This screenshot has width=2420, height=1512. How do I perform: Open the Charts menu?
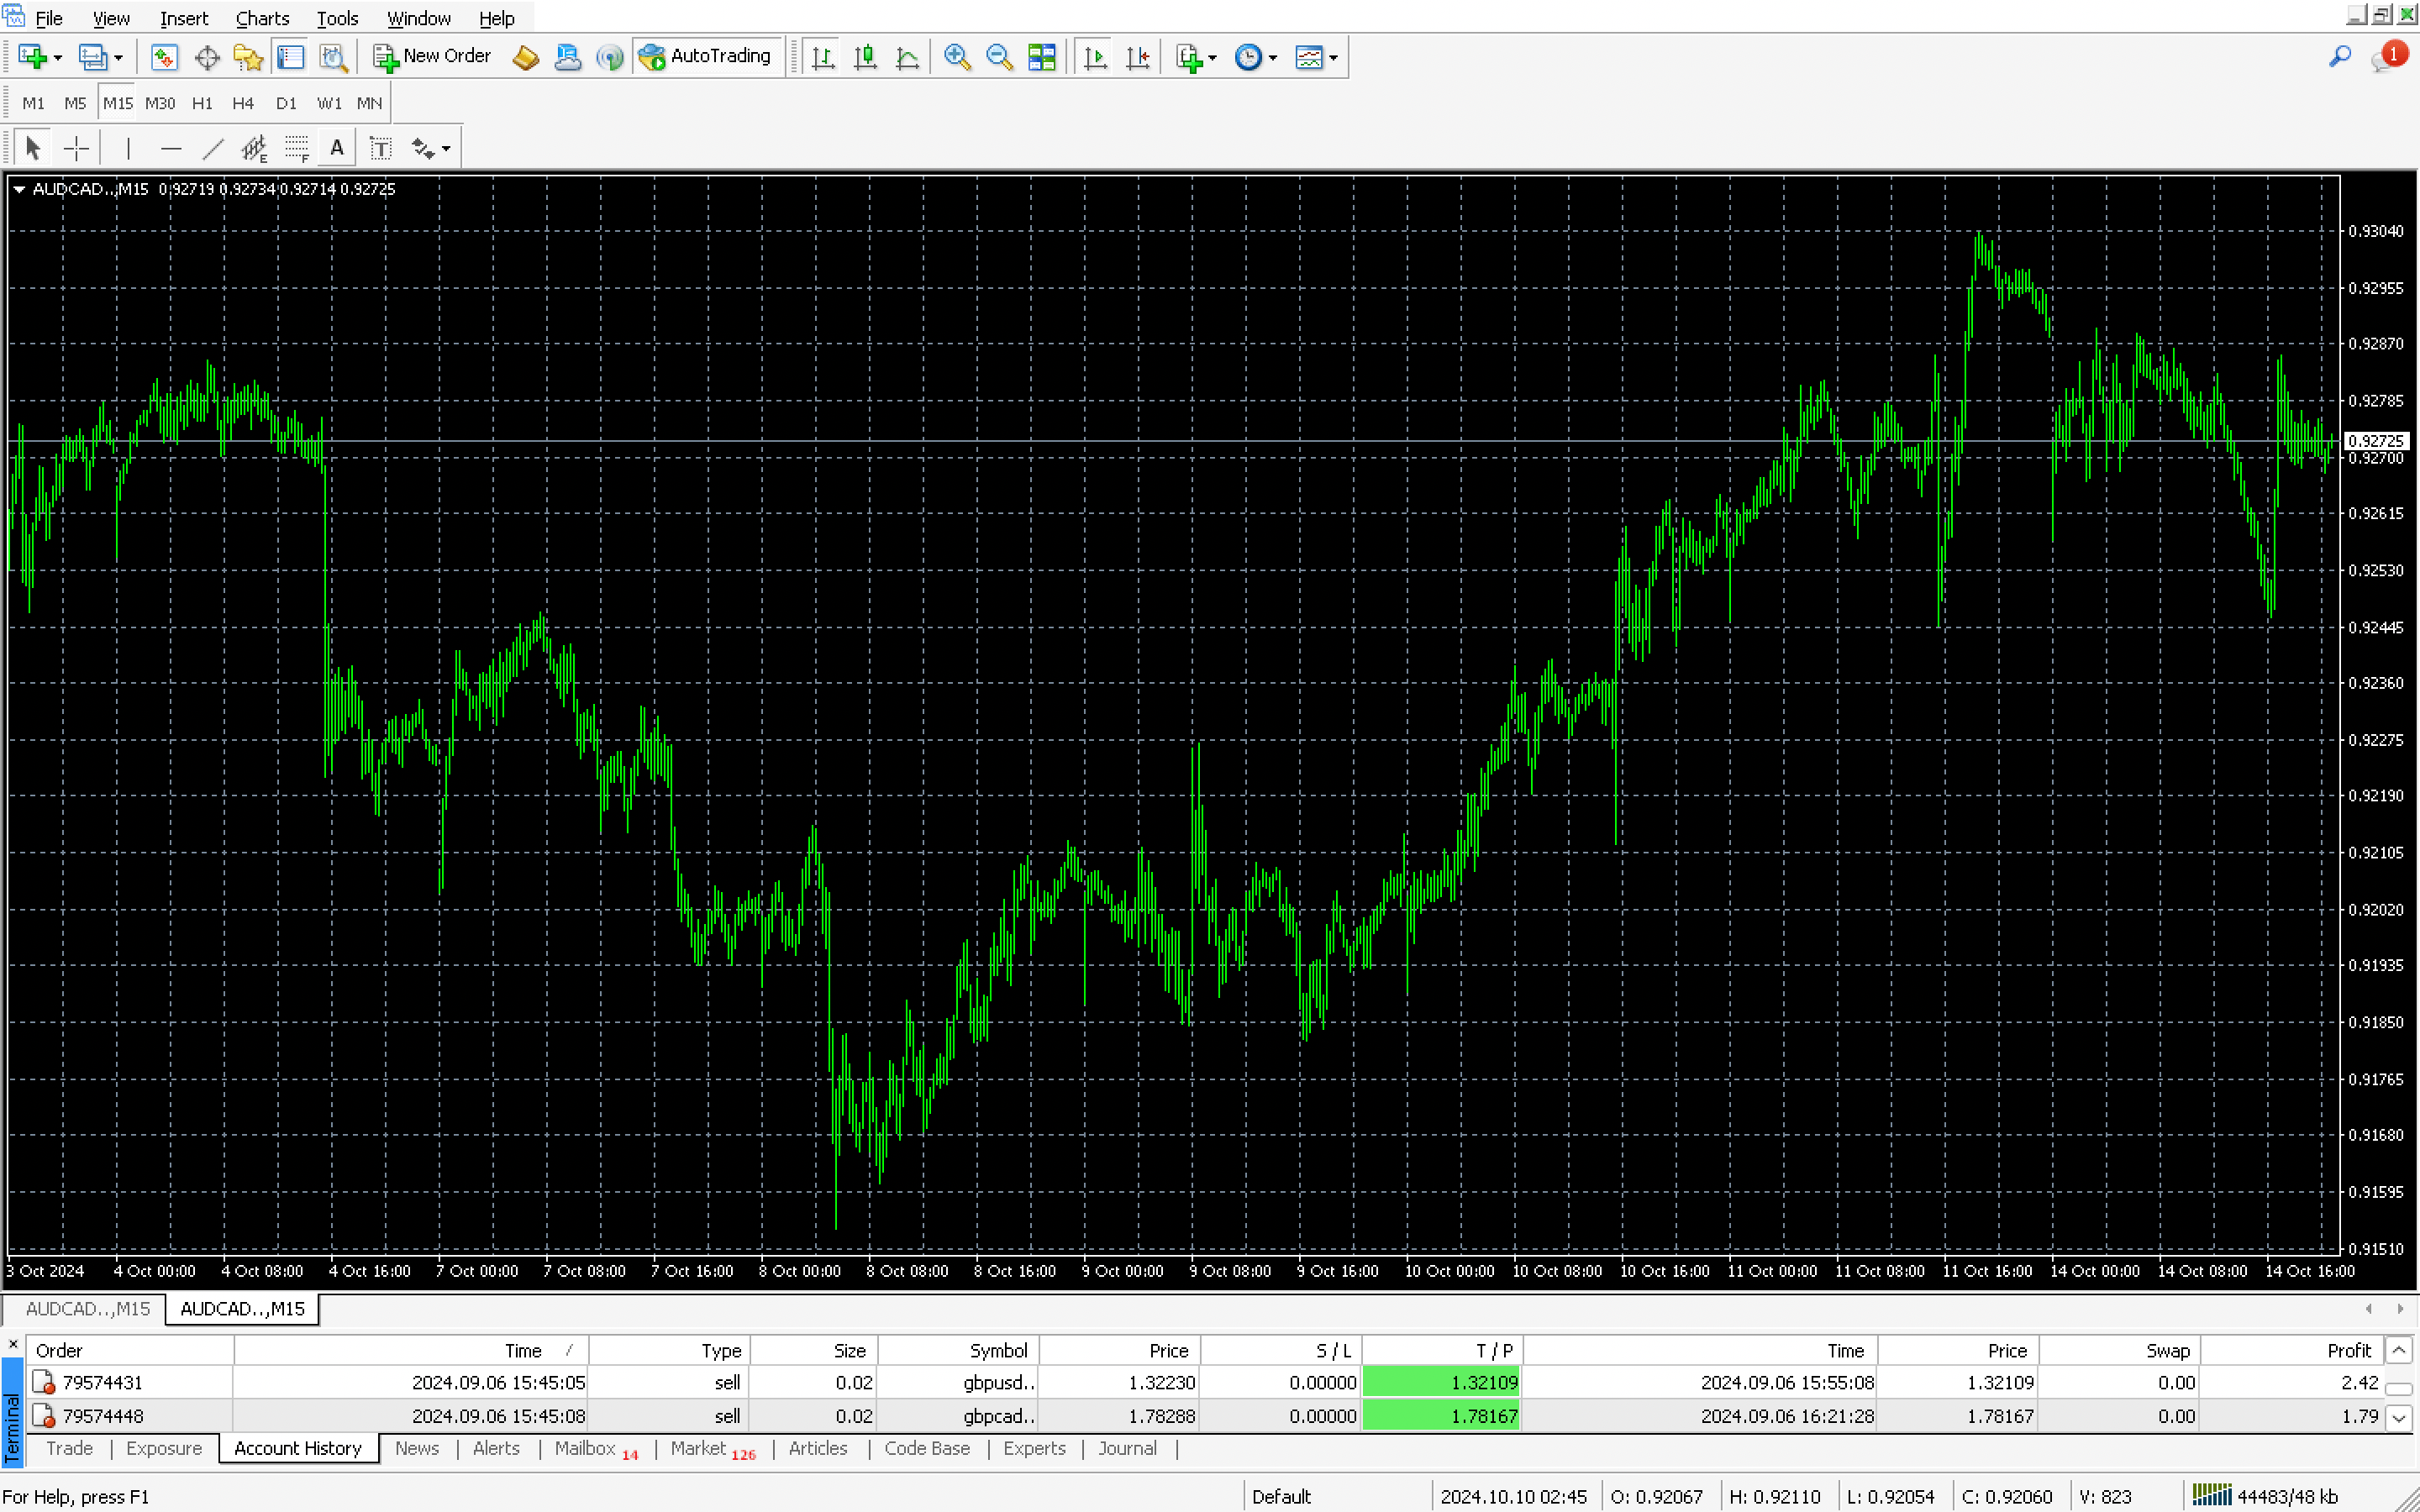pyautogui.click(x=262, y=18)
